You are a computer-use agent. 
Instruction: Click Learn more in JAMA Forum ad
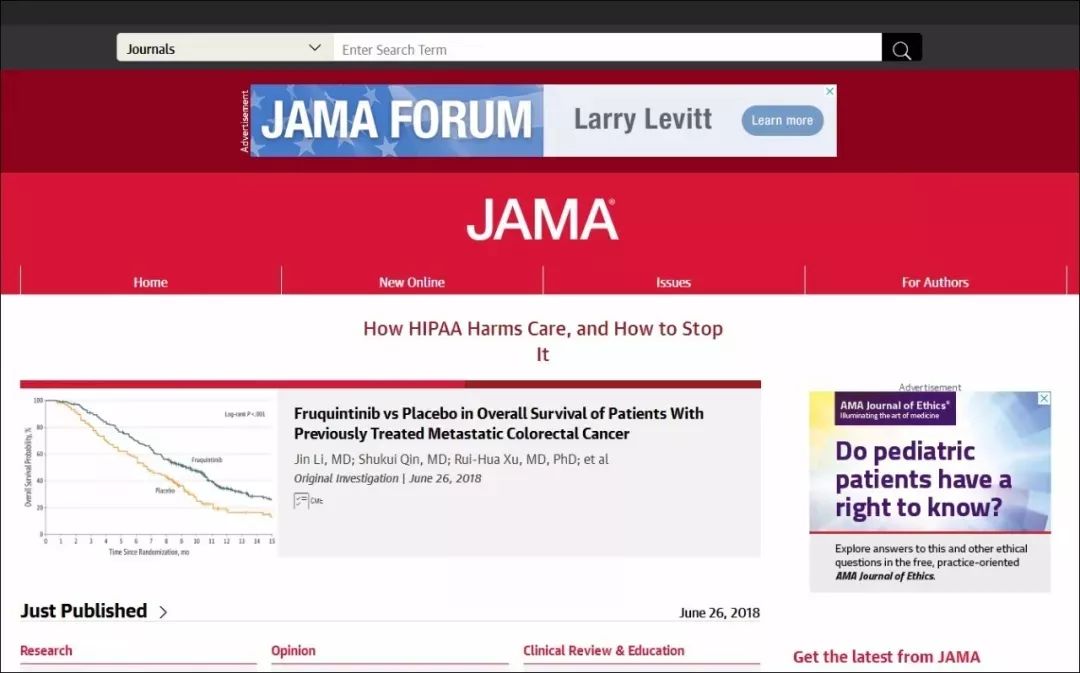[x=782, y=121]
